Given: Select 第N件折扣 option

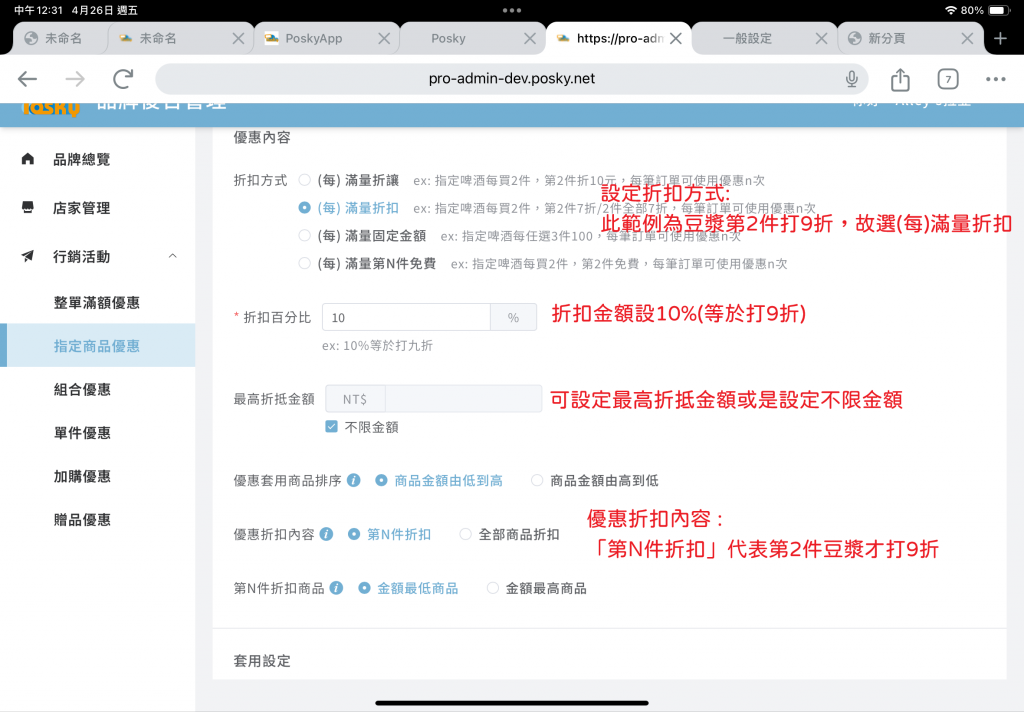Looking at the screenshot, I should click(x=354, y=534).
